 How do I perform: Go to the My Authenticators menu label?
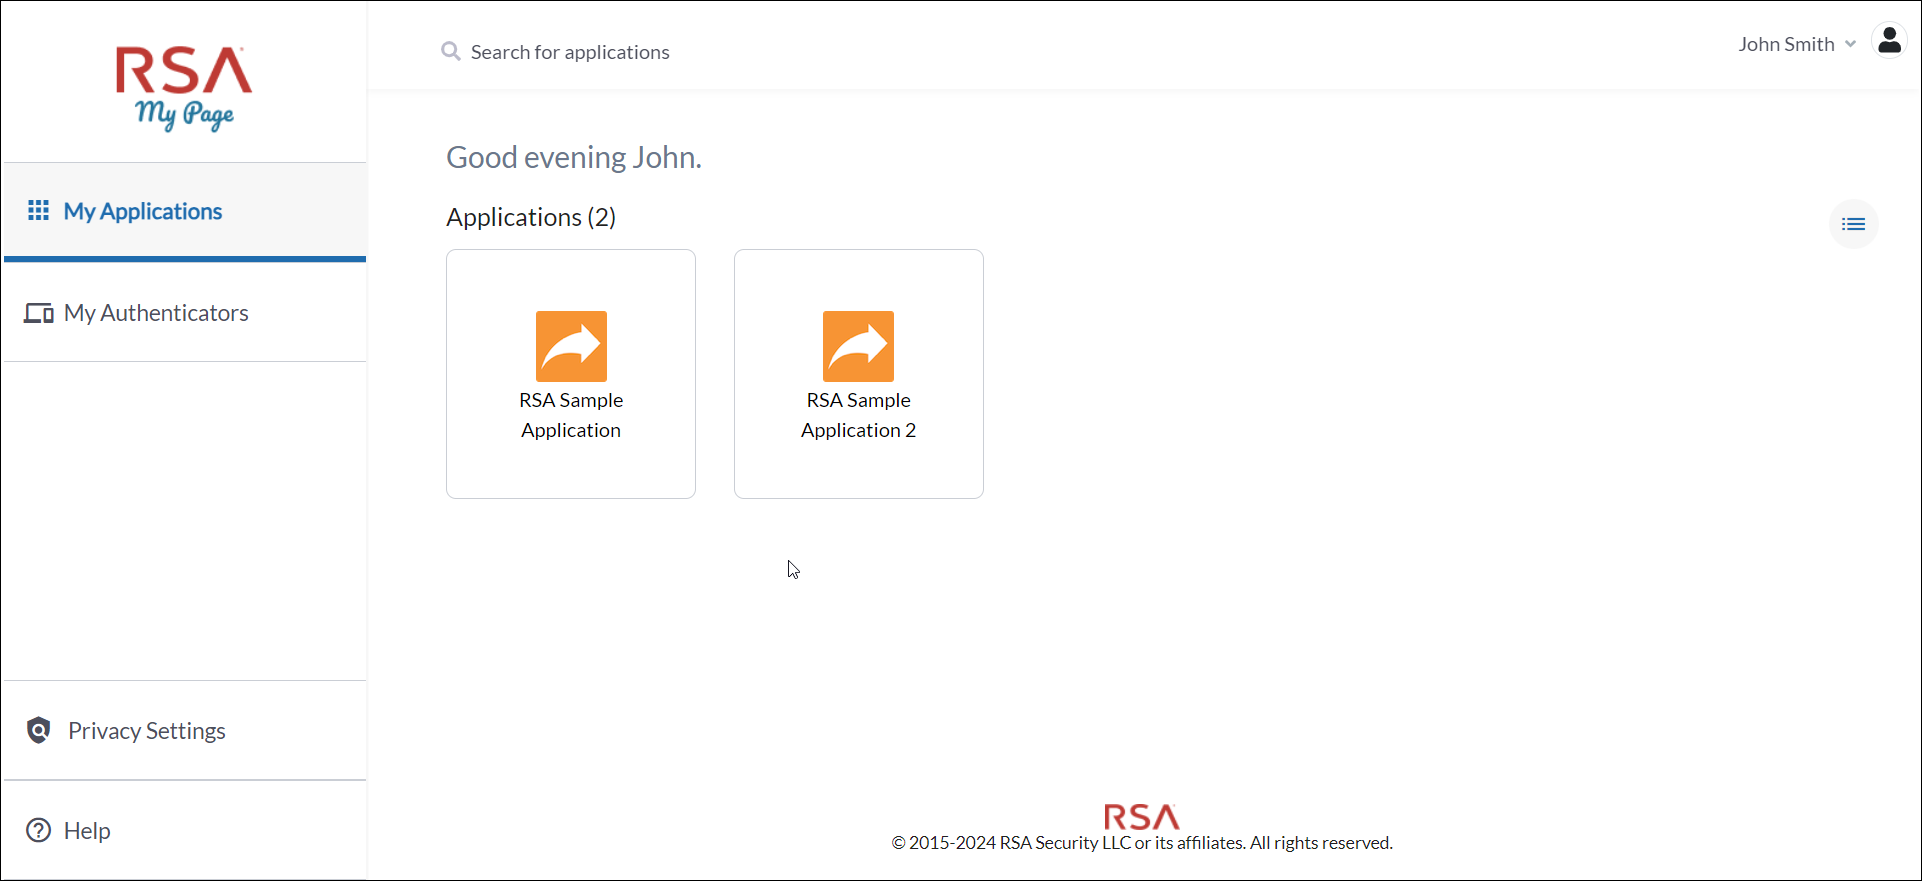pyautogui.click(x=156, y=313)
